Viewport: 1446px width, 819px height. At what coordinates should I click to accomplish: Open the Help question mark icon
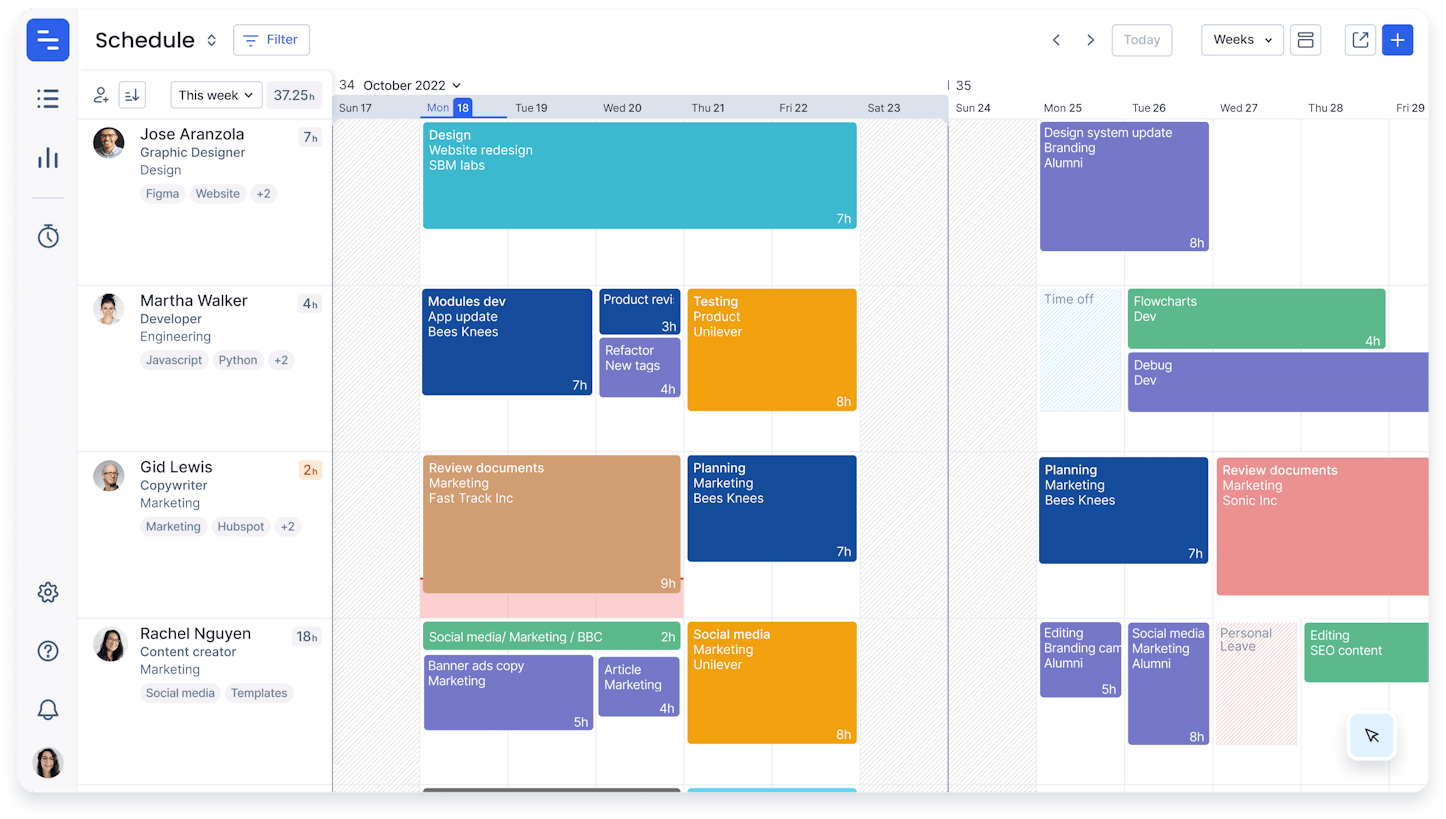(47, 651)
